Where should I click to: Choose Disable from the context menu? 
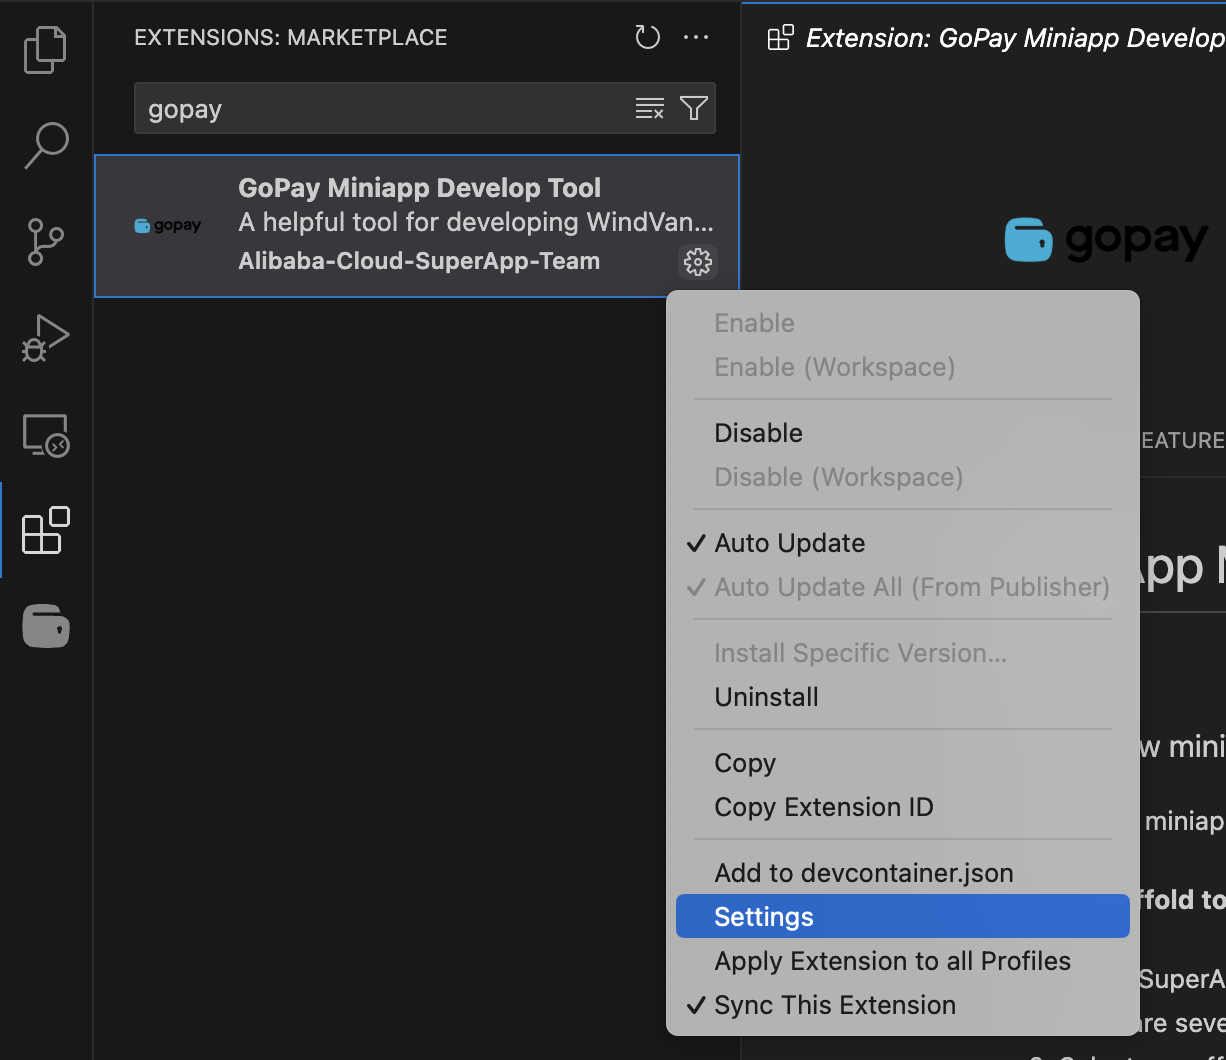903,433
